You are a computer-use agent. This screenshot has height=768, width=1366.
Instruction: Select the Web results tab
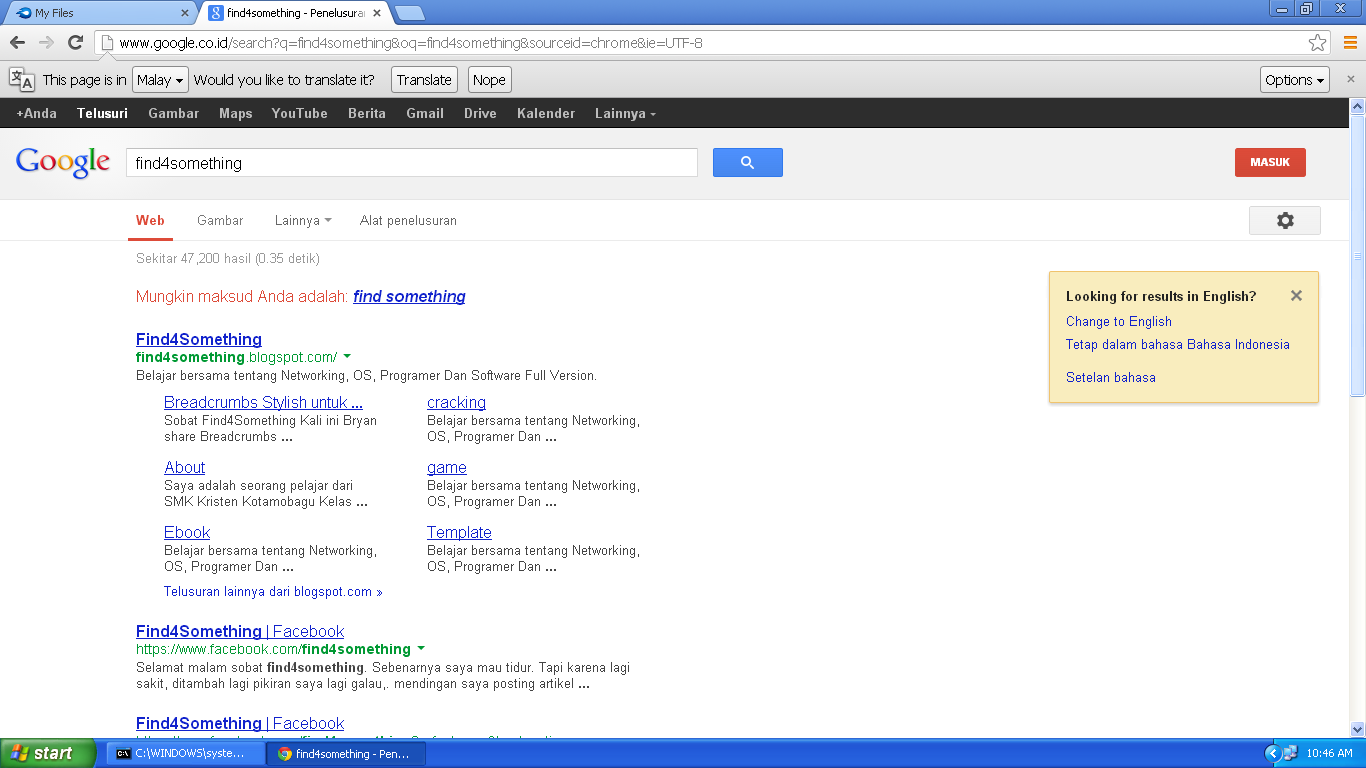pyautogui.click(x=150, y=220)
